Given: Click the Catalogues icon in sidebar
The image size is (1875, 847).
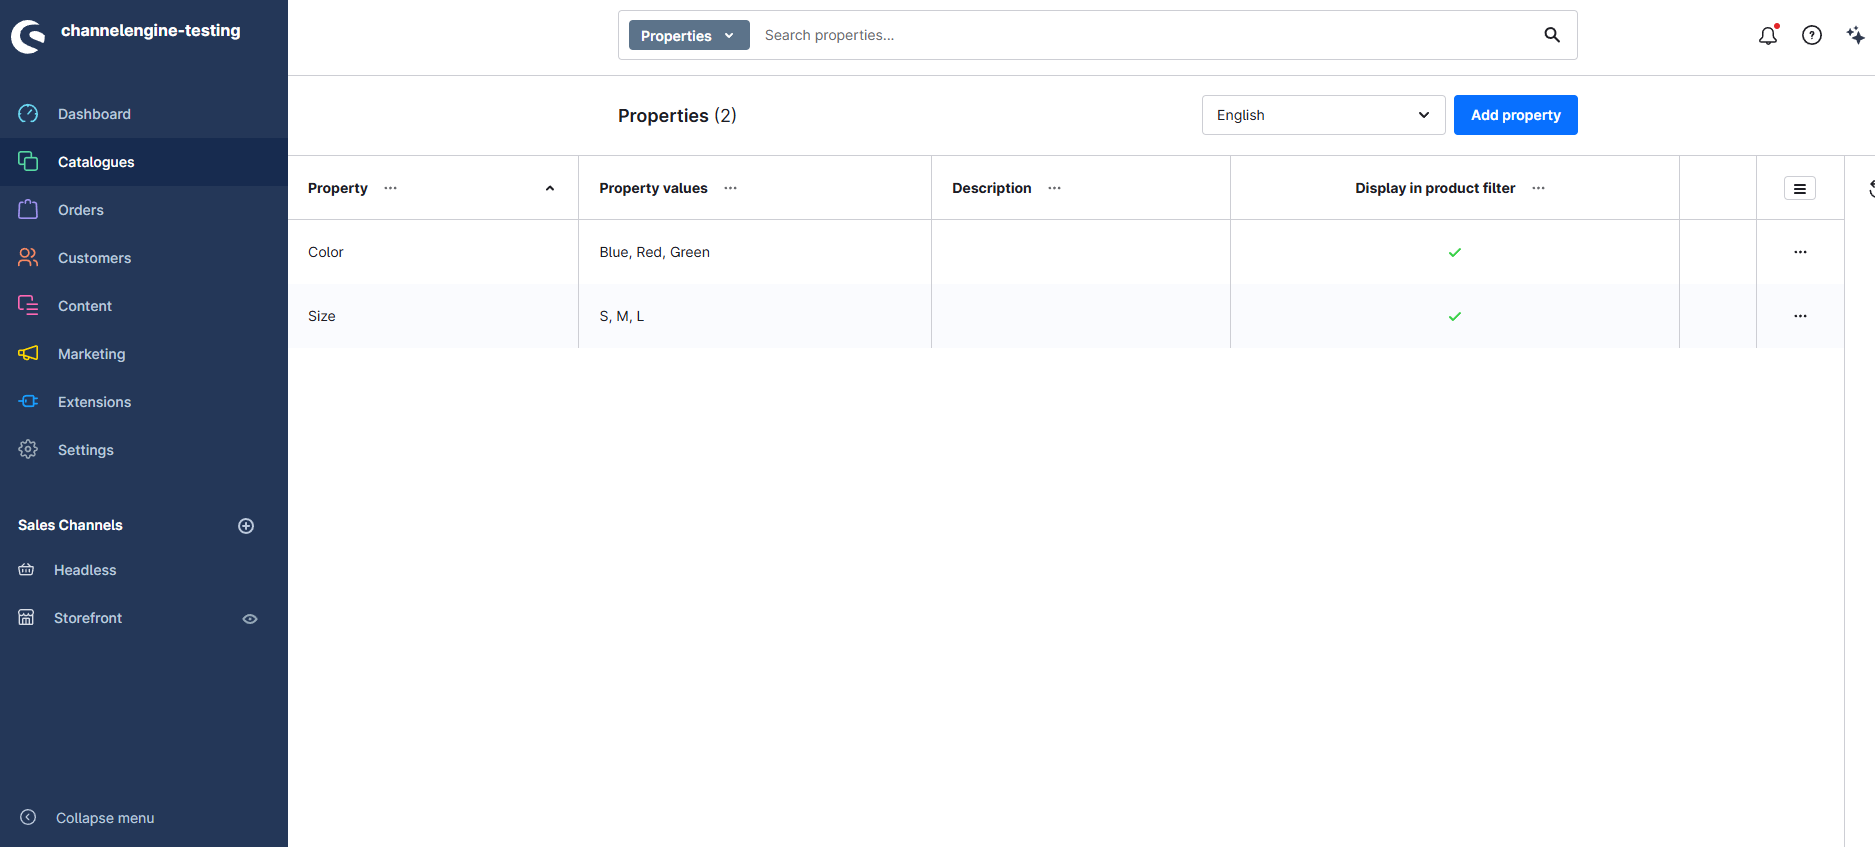Looking at the screenshot, I should pos(28,161).
